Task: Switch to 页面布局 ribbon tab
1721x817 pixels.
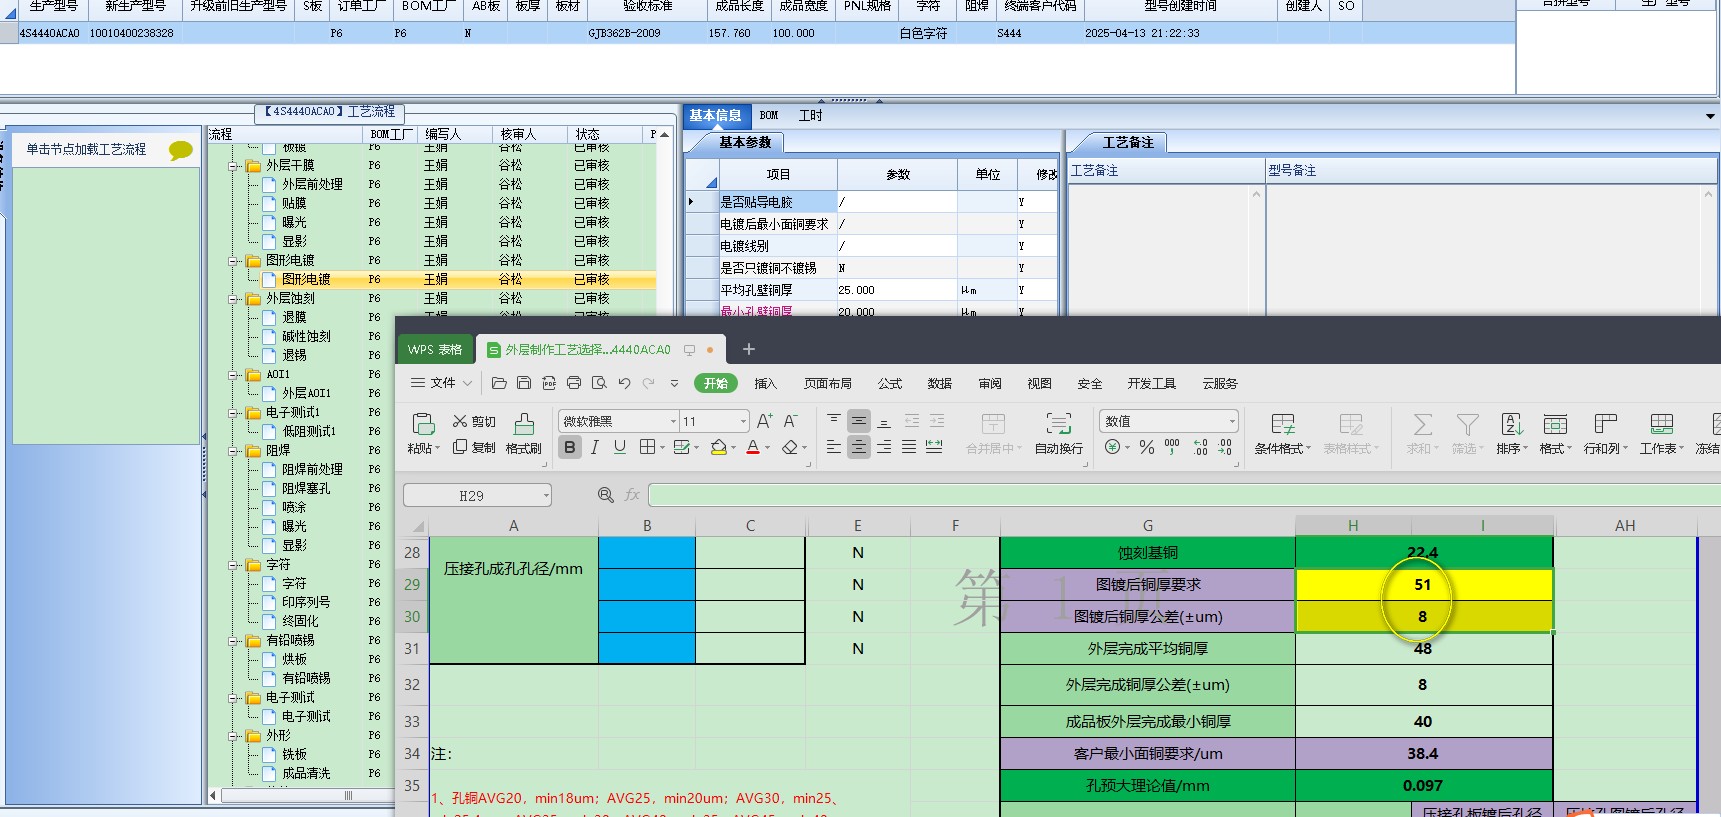Action: pyautogui.click(x=827, y=383)
